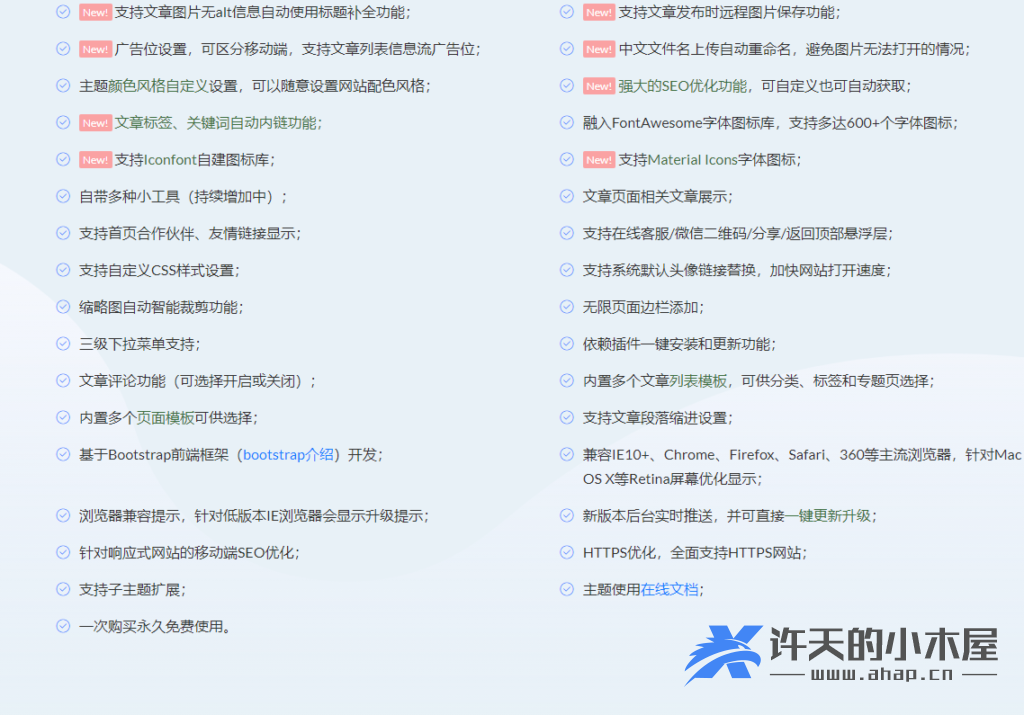Screen dimensions: 1024x715
Task: Click the text 针对响应式网站的移动端SEO优化
Action: pos(187,553)
